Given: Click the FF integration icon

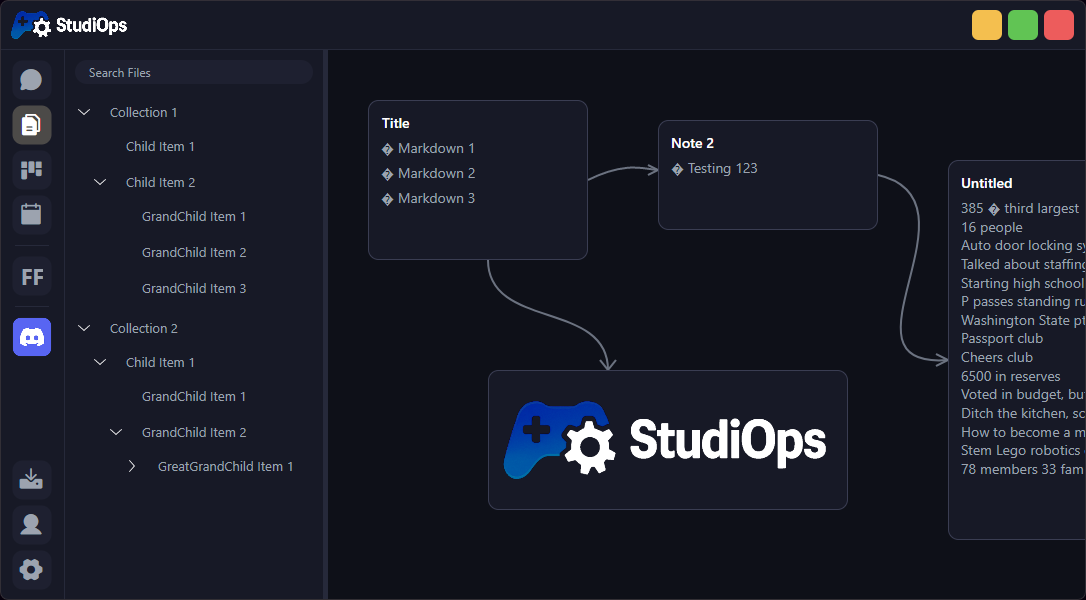Looking at the screenshot, I should (30, 276).
